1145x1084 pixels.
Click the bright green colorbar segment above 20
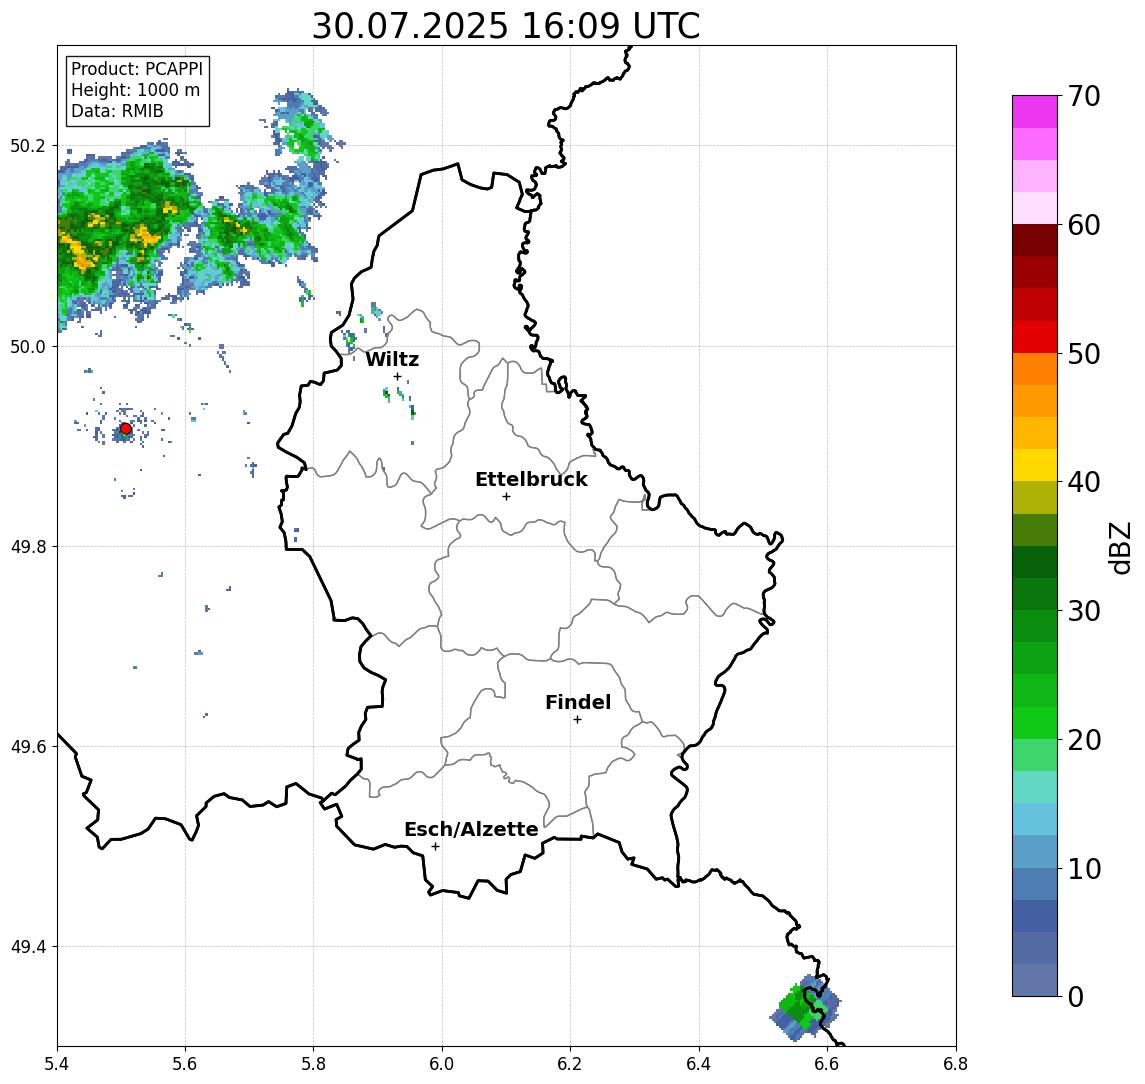pos(1035,723)
